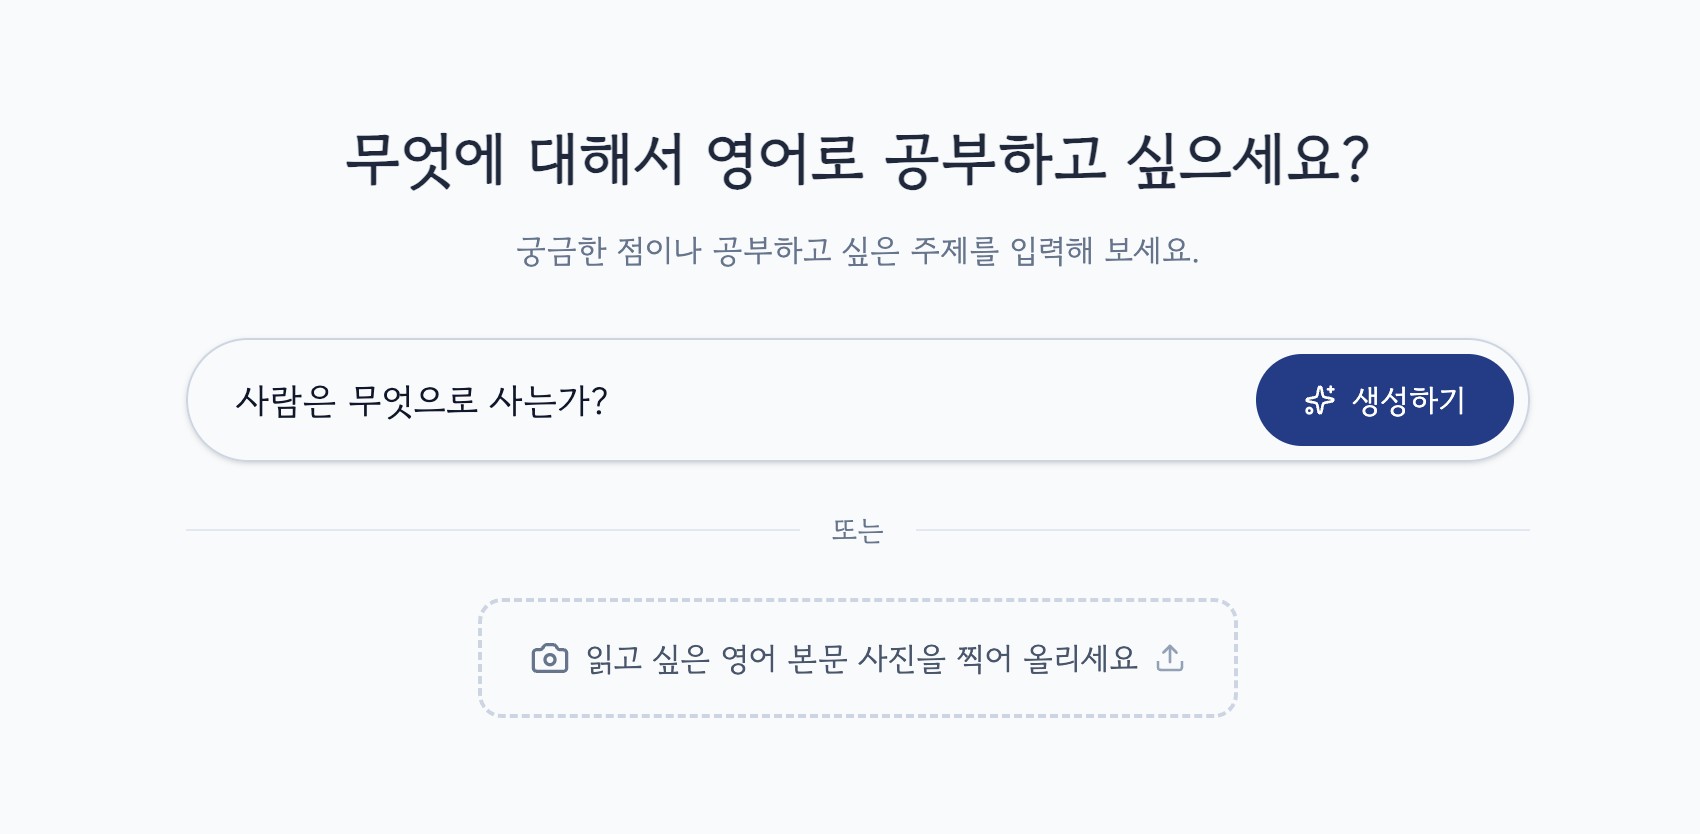
Task: Click the 생성하기 button
Action: point(1386,399)
